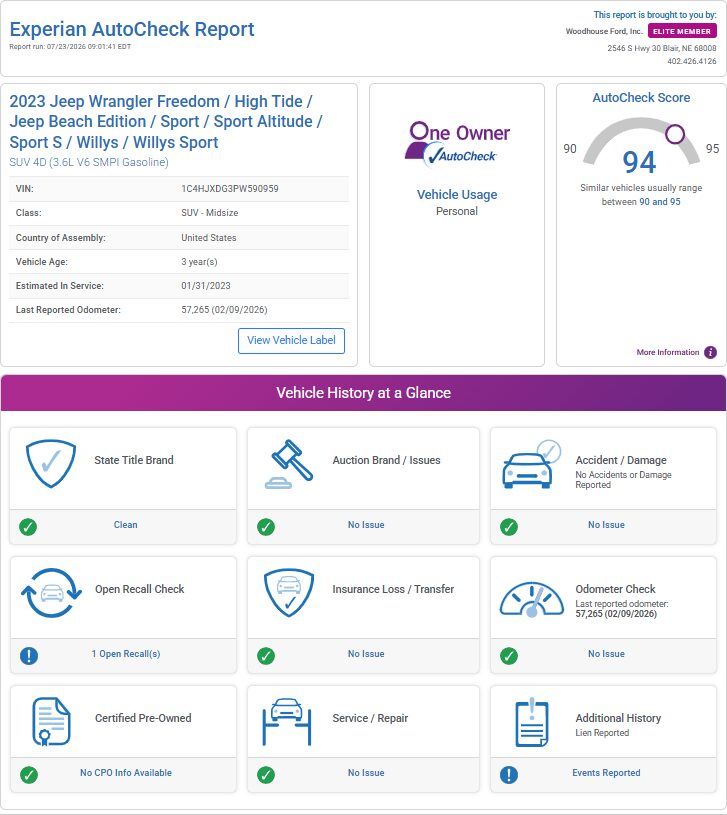Click No Issue under Accident / Damage
Screen dimensions: 727x815
[606, 525]
